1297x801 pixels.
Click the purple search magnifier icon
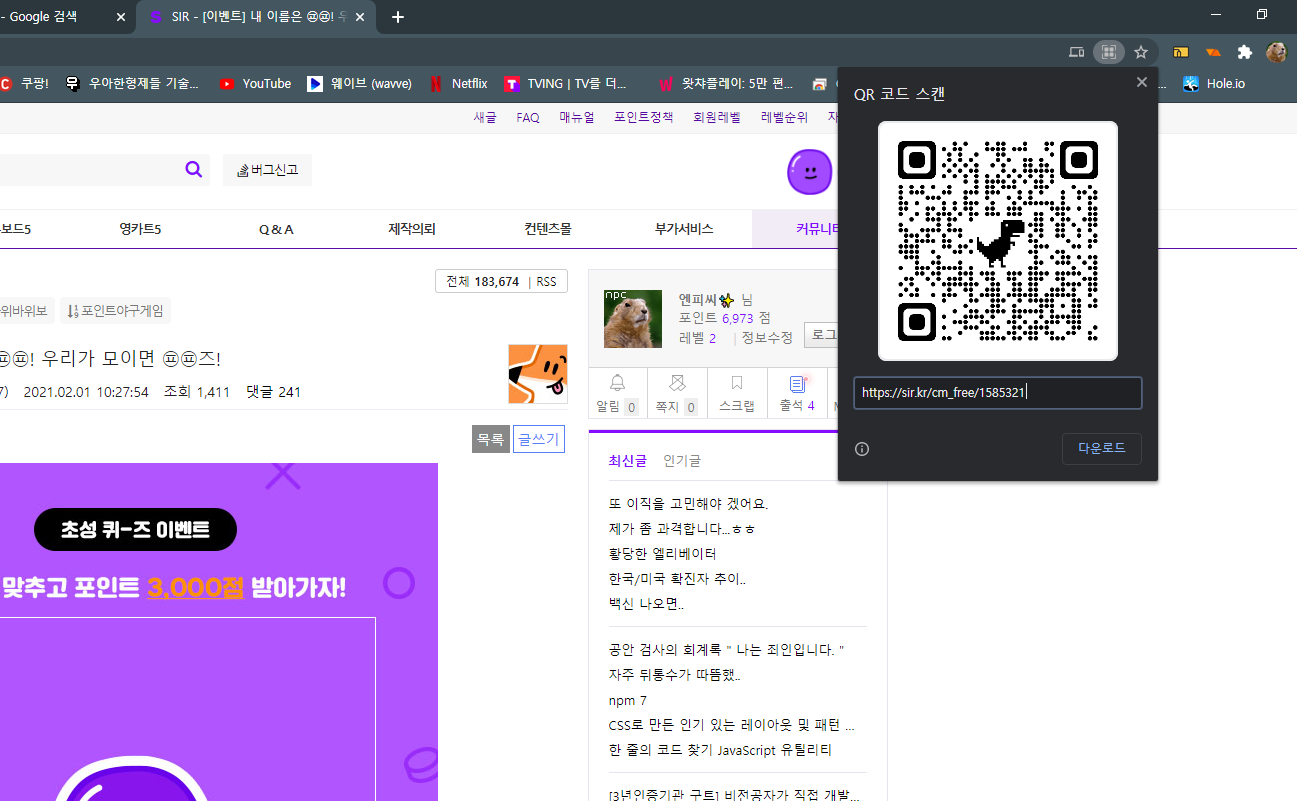(194, 169)
